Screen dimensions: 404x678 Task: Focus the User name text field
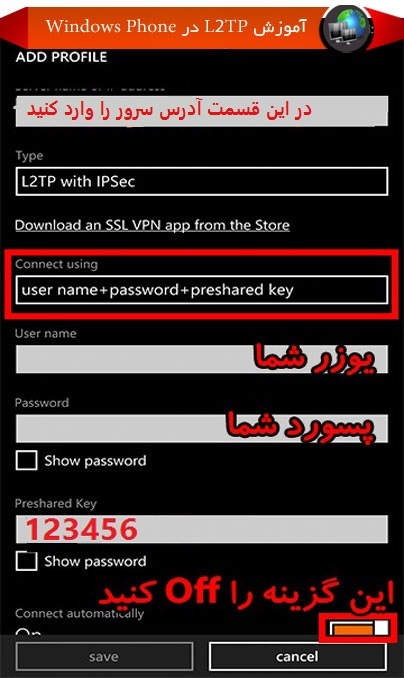point(202,359)
